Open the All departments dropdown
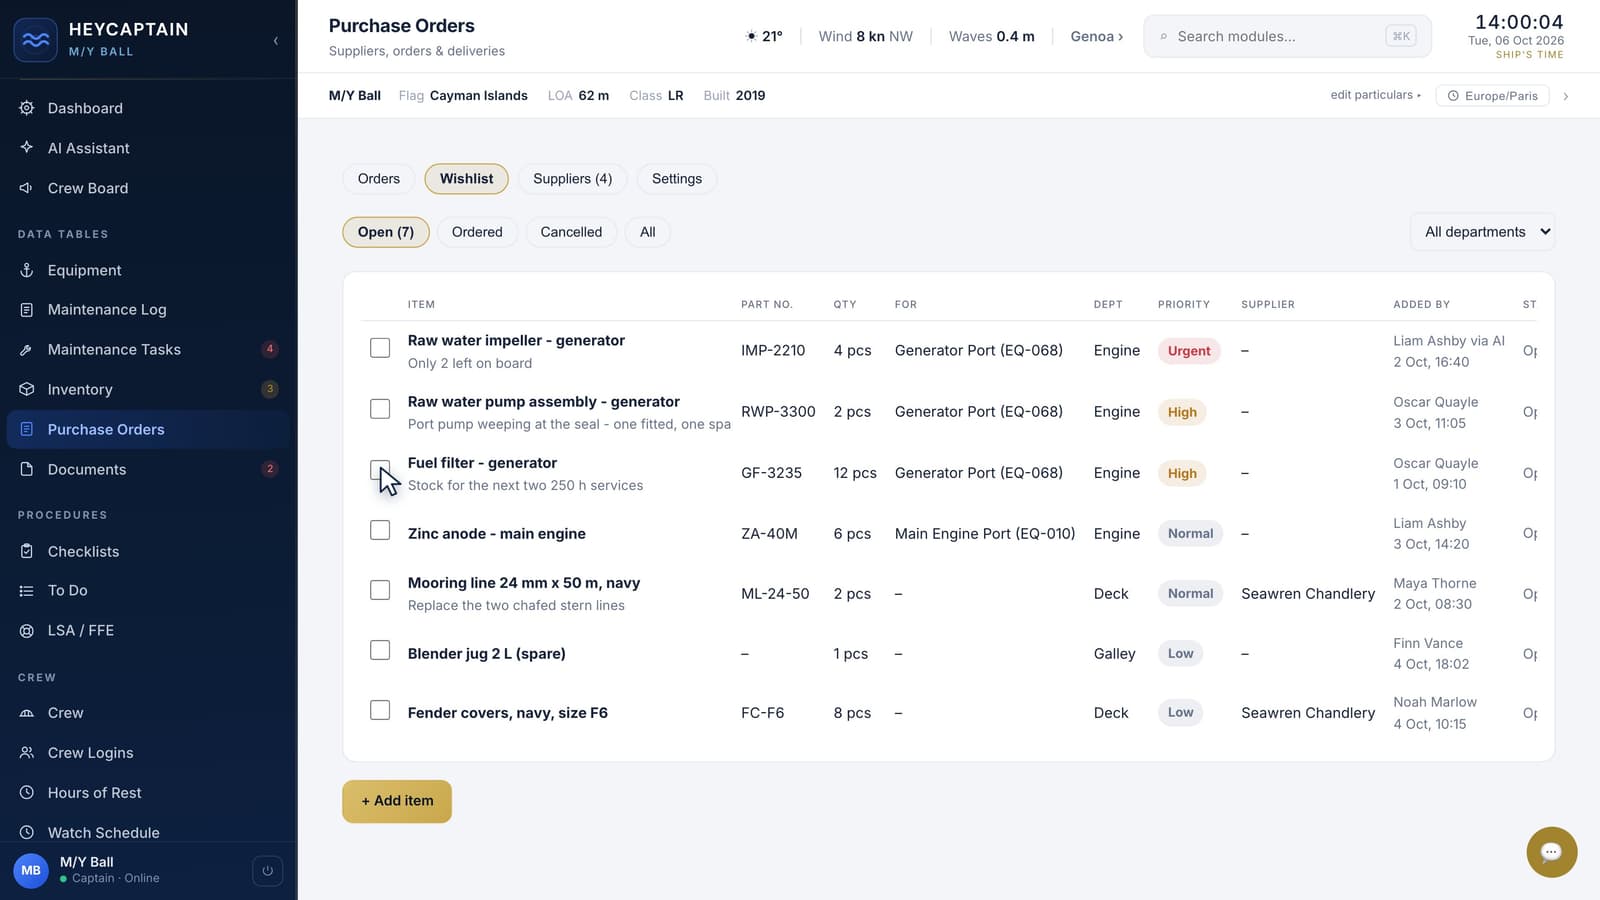1600x900 pixels. tap(1483, 232)
